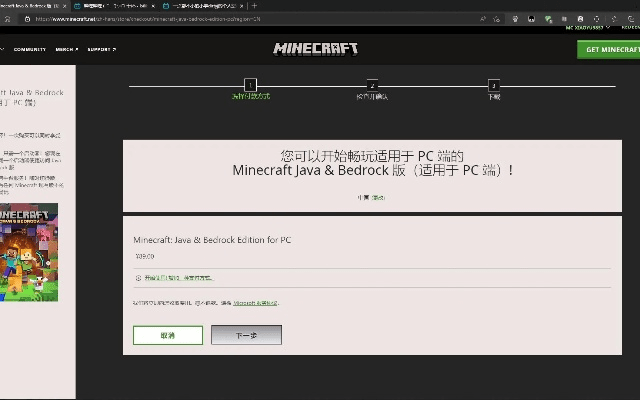
Task: Click the dark round extension icon
Action: [531, 19]
